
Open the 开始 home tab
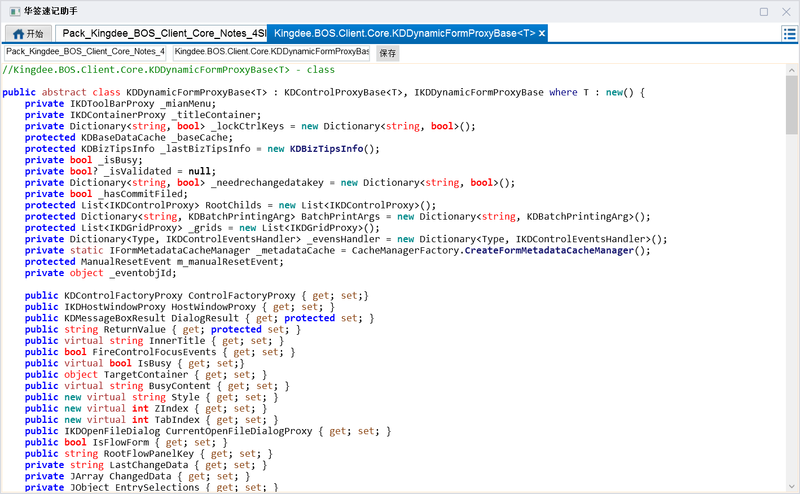(29, 34)
